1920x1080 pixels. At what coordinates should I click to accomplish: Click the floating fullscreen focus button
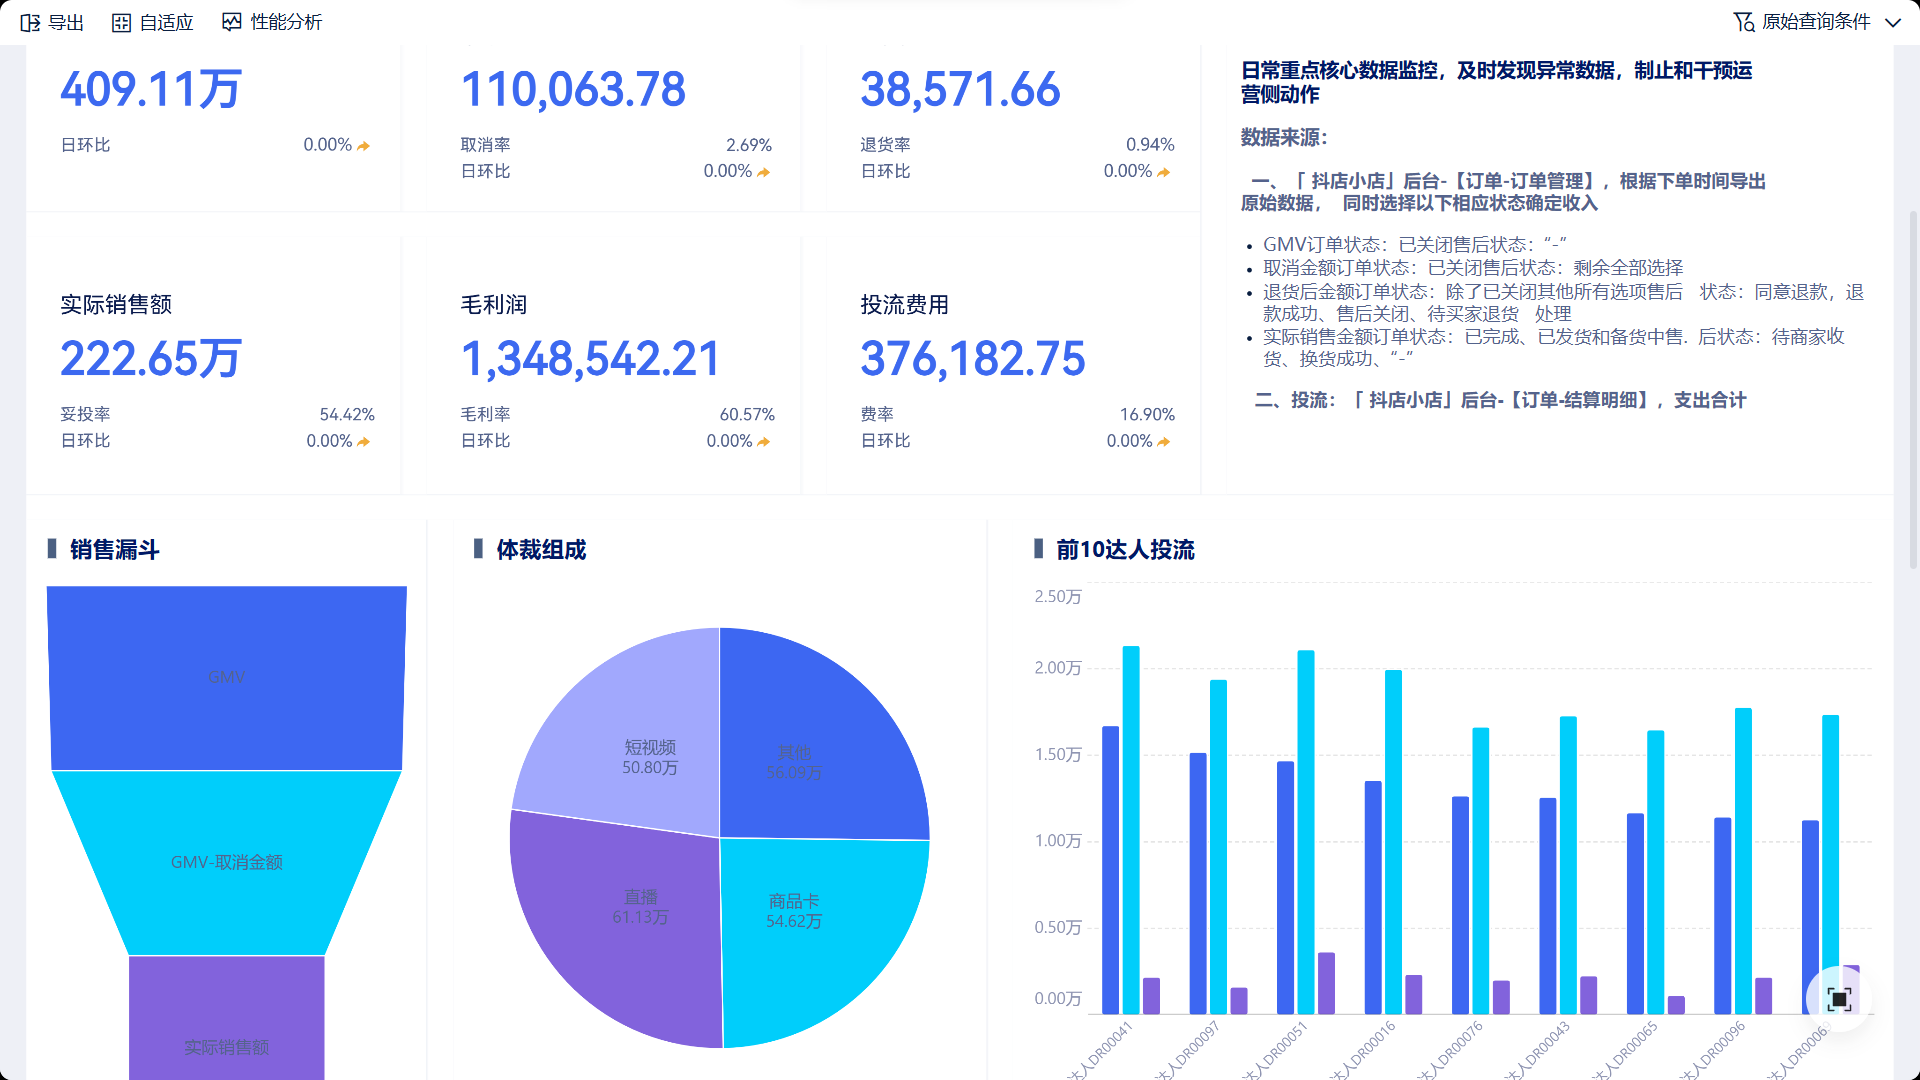tap(1838, 998)
